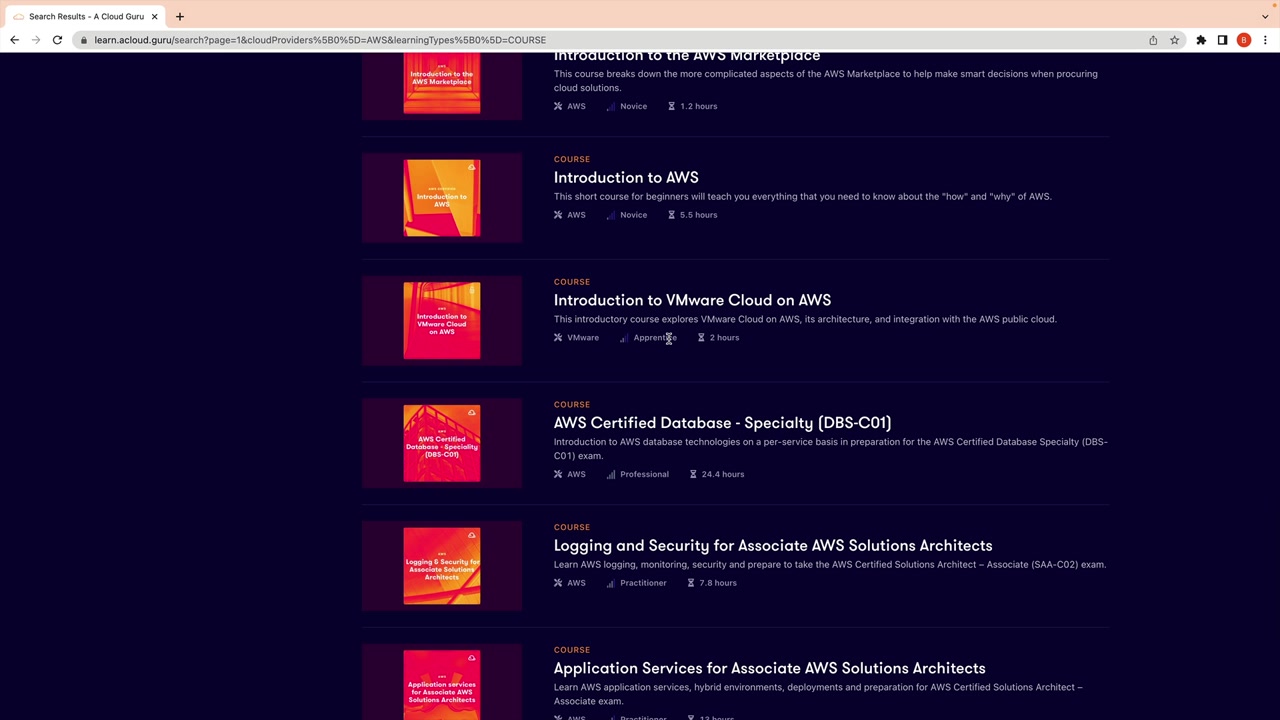Bookmark this page with the star icon
The width and height of the screenshot is (1280, 720).
tap(1174, 40)
